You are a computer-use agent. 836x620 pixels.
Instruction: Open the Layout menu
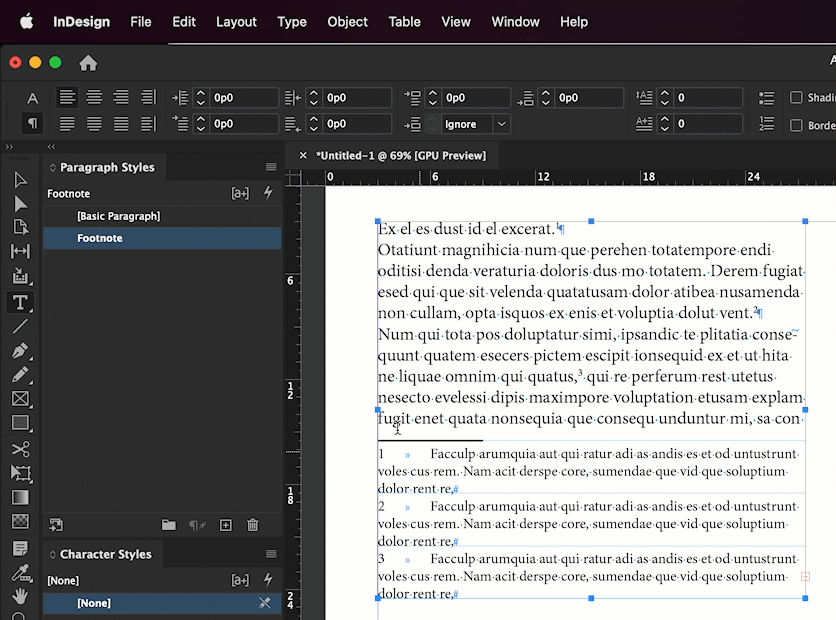point(236,22)
